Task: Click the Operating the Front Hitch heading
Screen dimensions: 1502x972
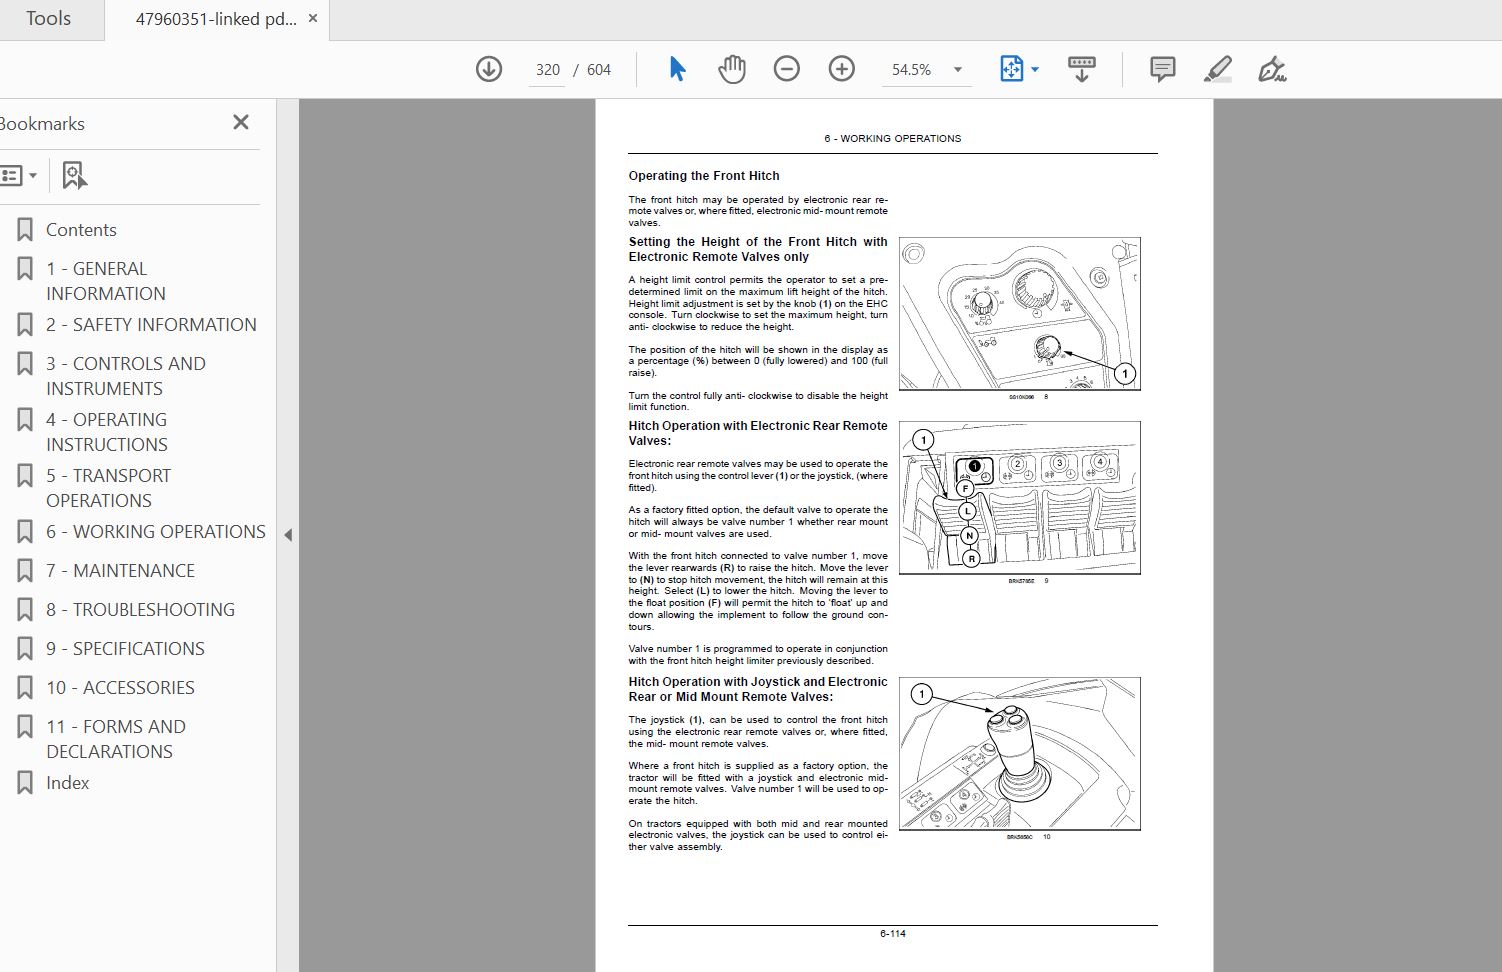Action: point(704,176)
